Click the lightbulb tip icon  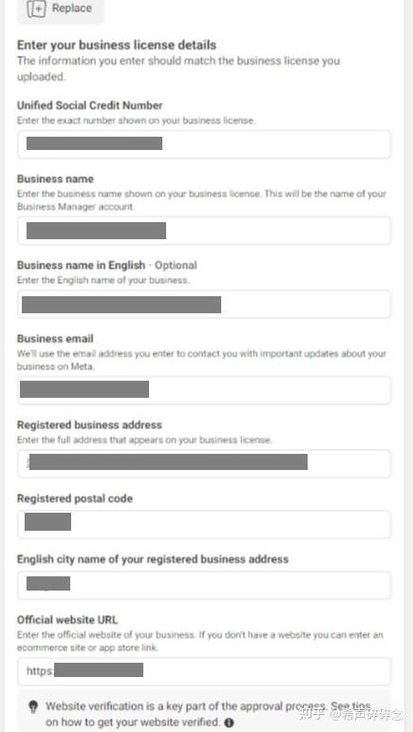(x=33, y=707)
